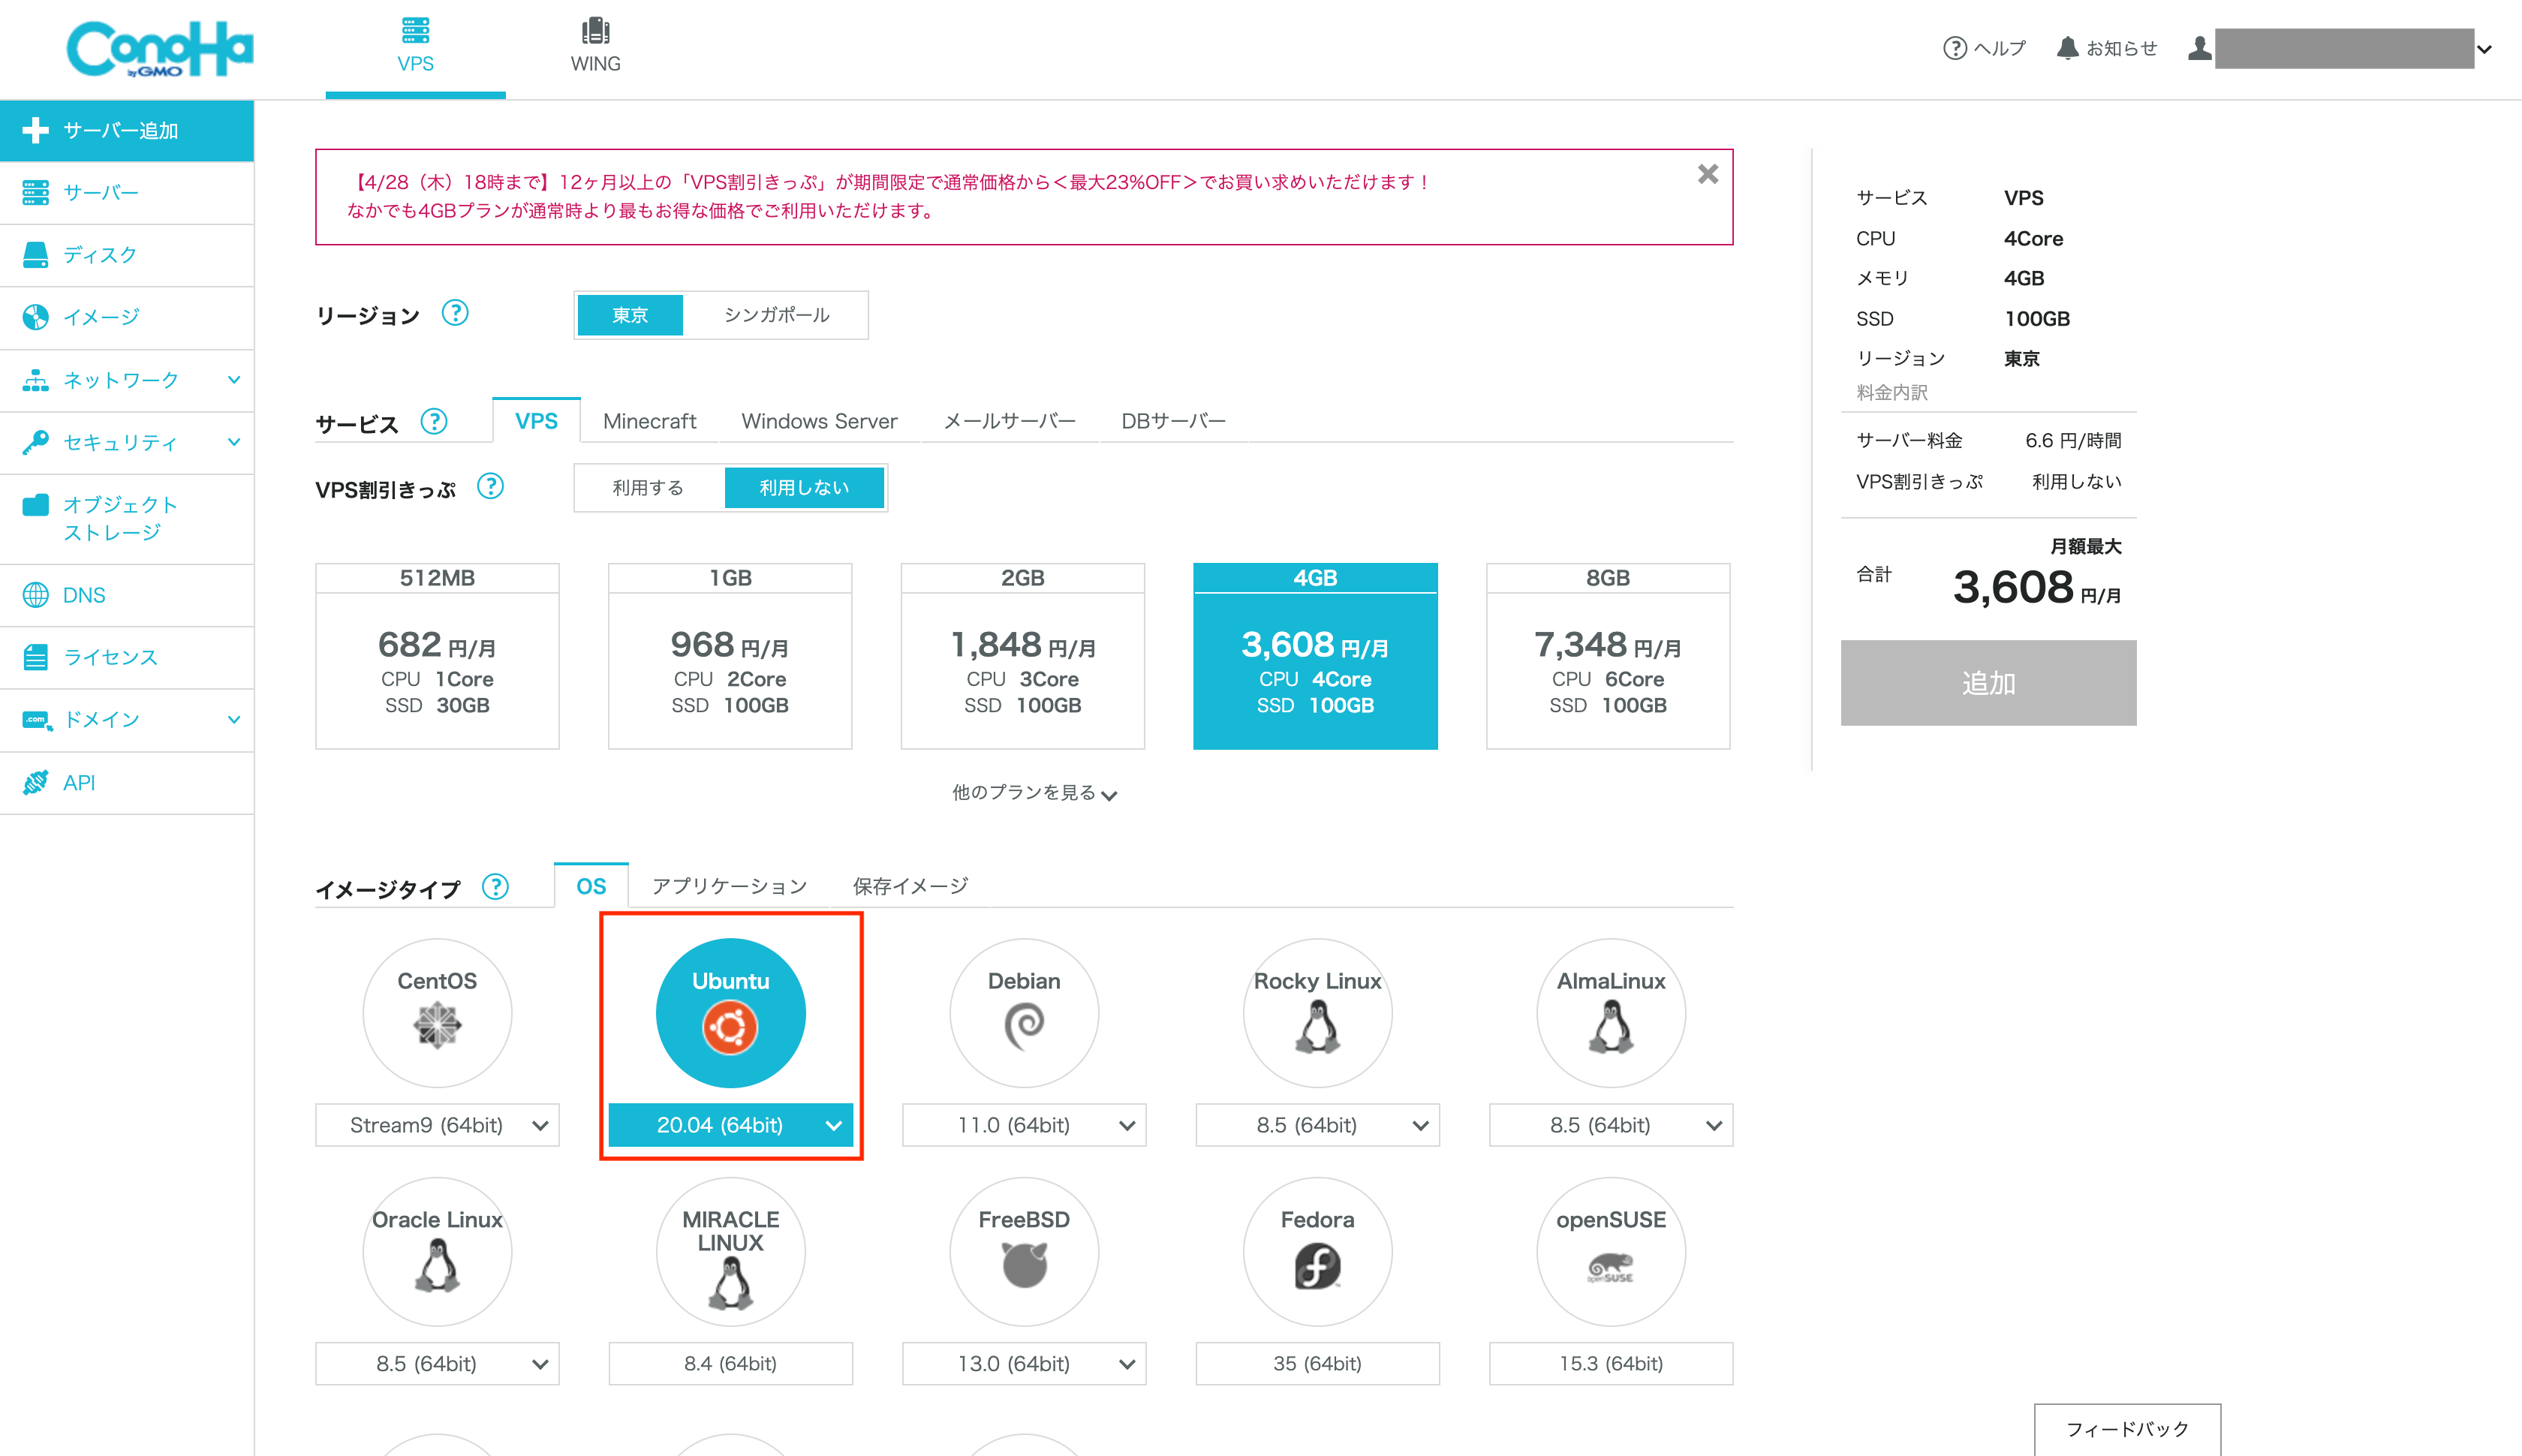Open the AlmaLinux 8.5 version dropdown

point(1611,1125)
